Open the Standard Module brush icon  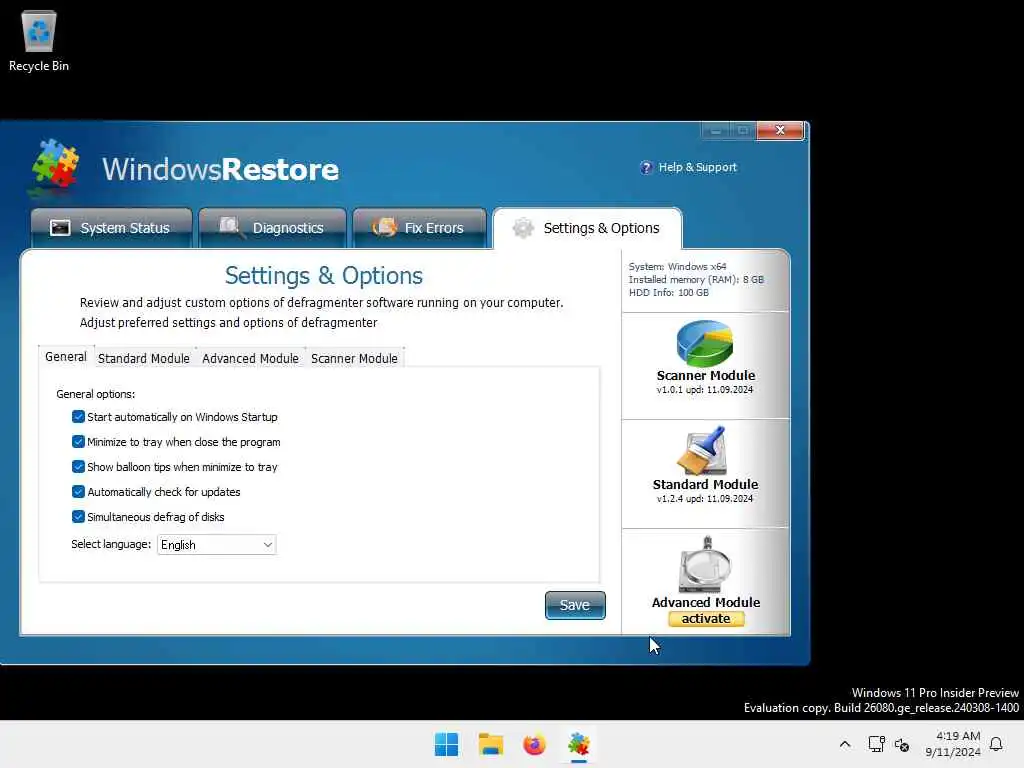703,451
